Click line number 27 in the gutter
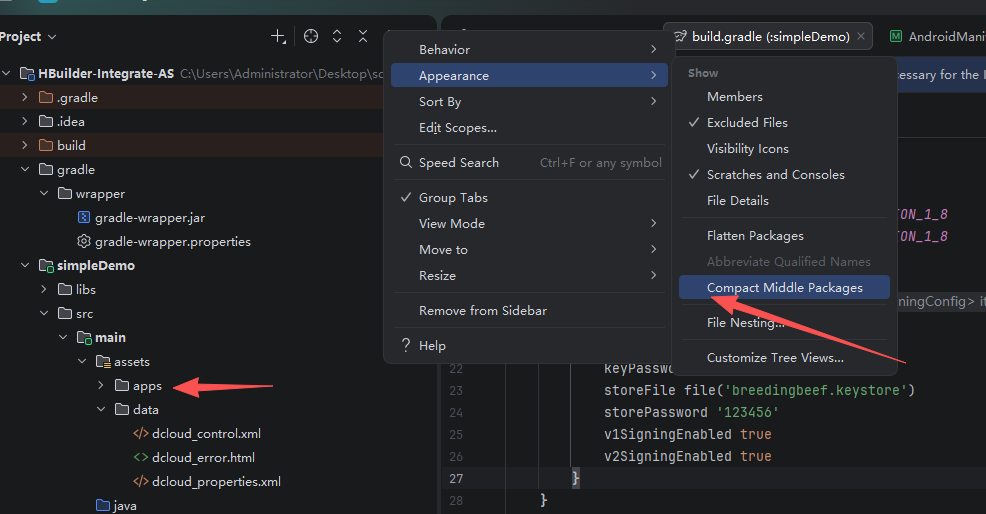The width and height of the screenshot is (986, 514). [456, 479]
